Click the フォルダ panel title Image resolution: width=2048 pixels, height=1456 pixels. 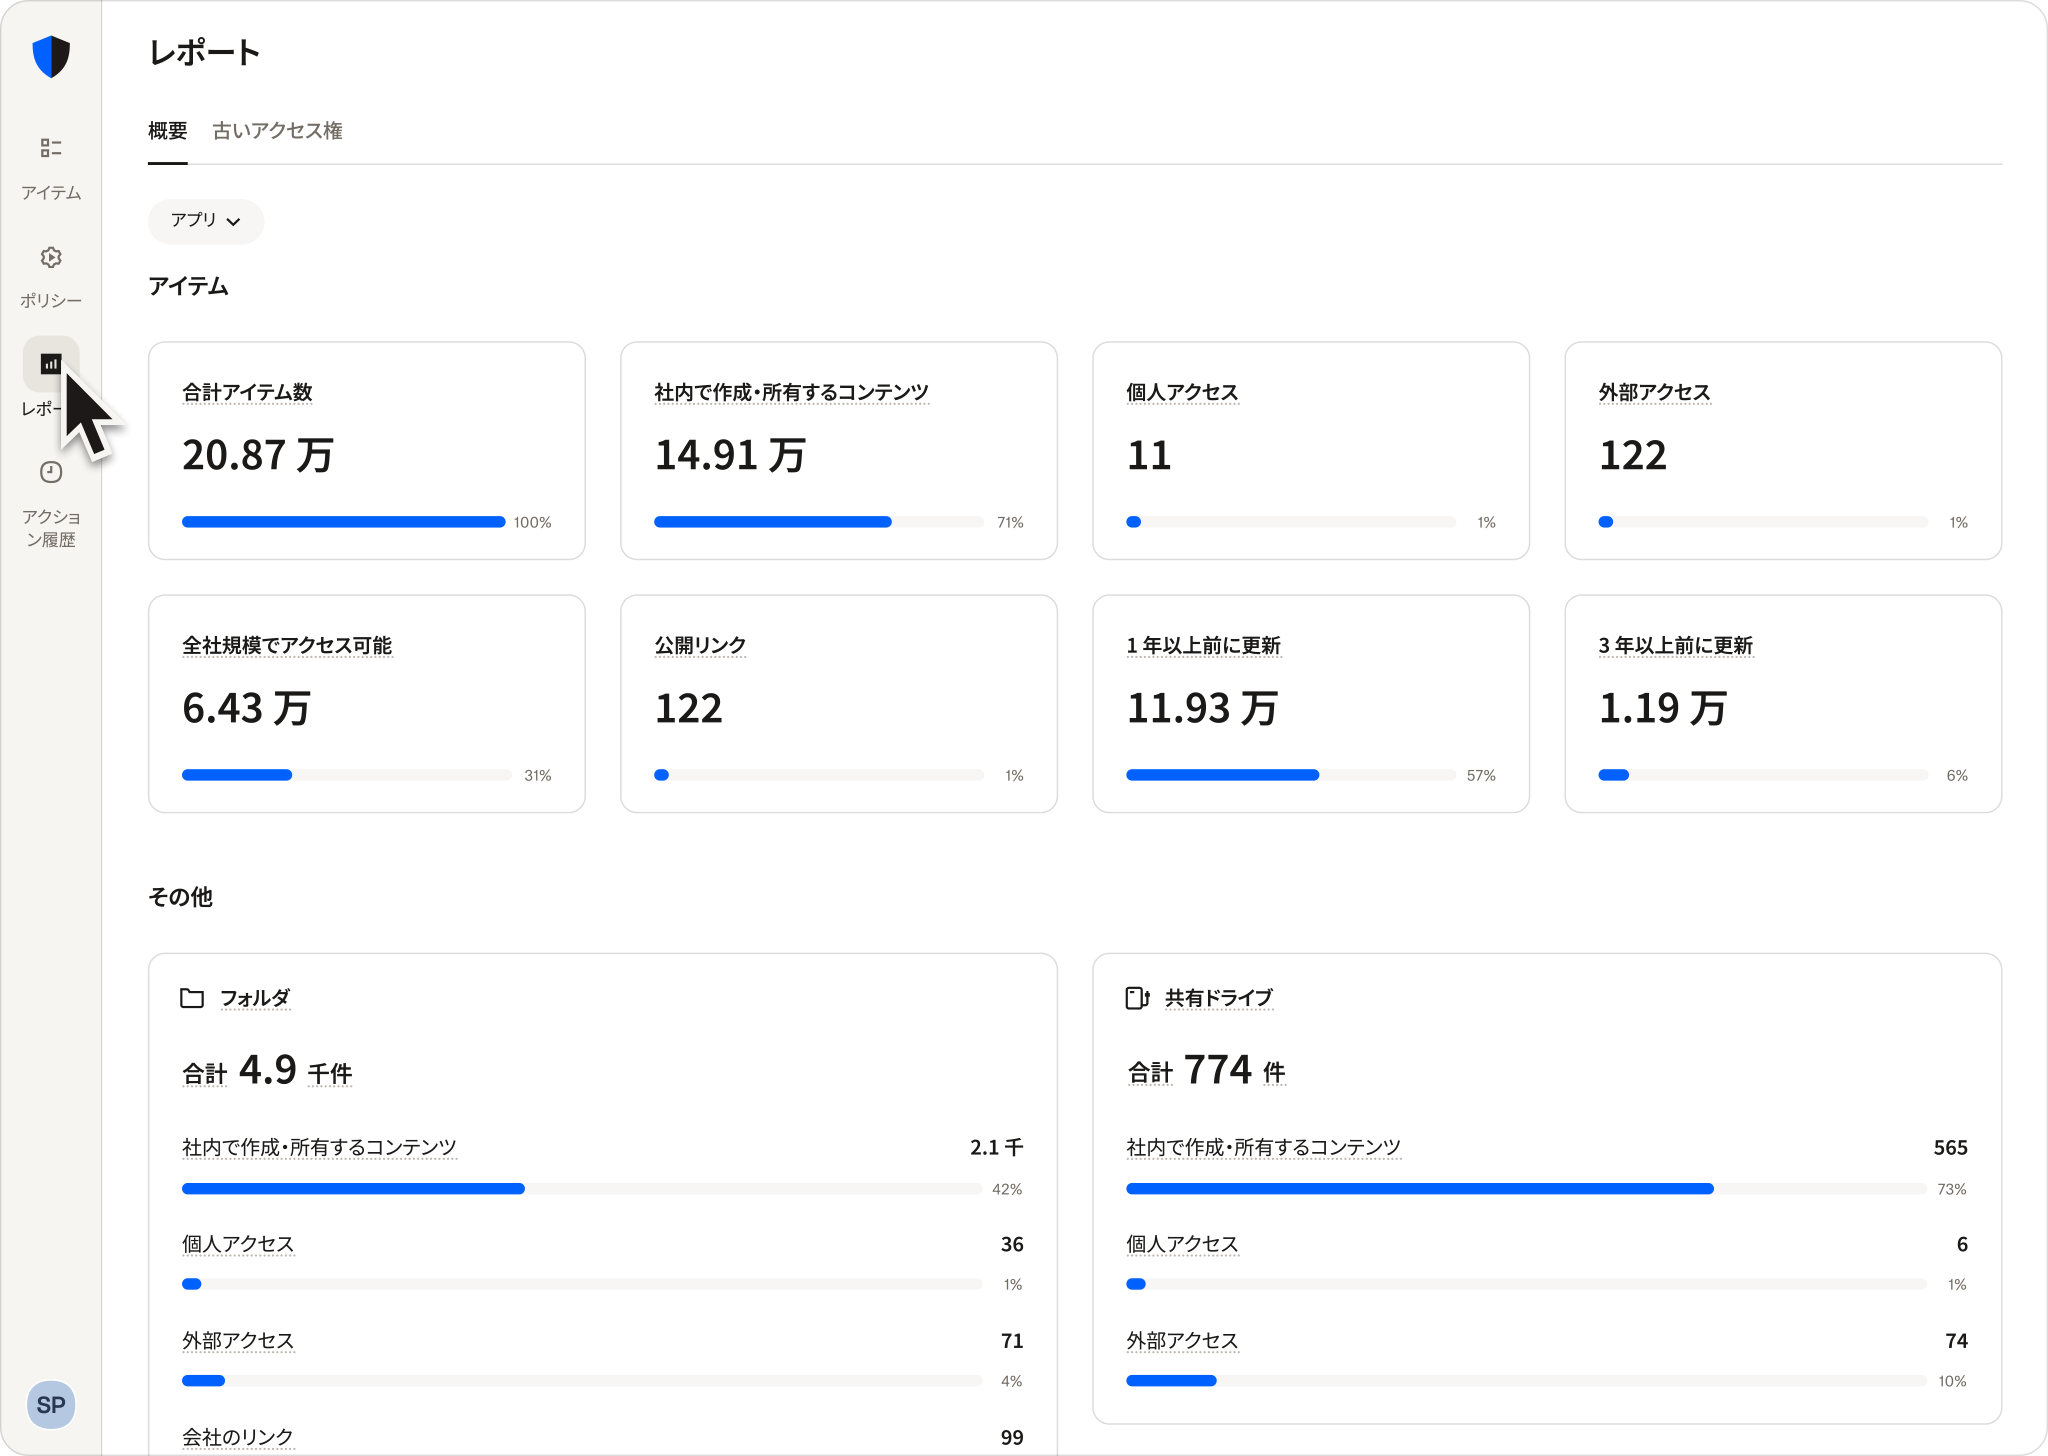(255, 998)
